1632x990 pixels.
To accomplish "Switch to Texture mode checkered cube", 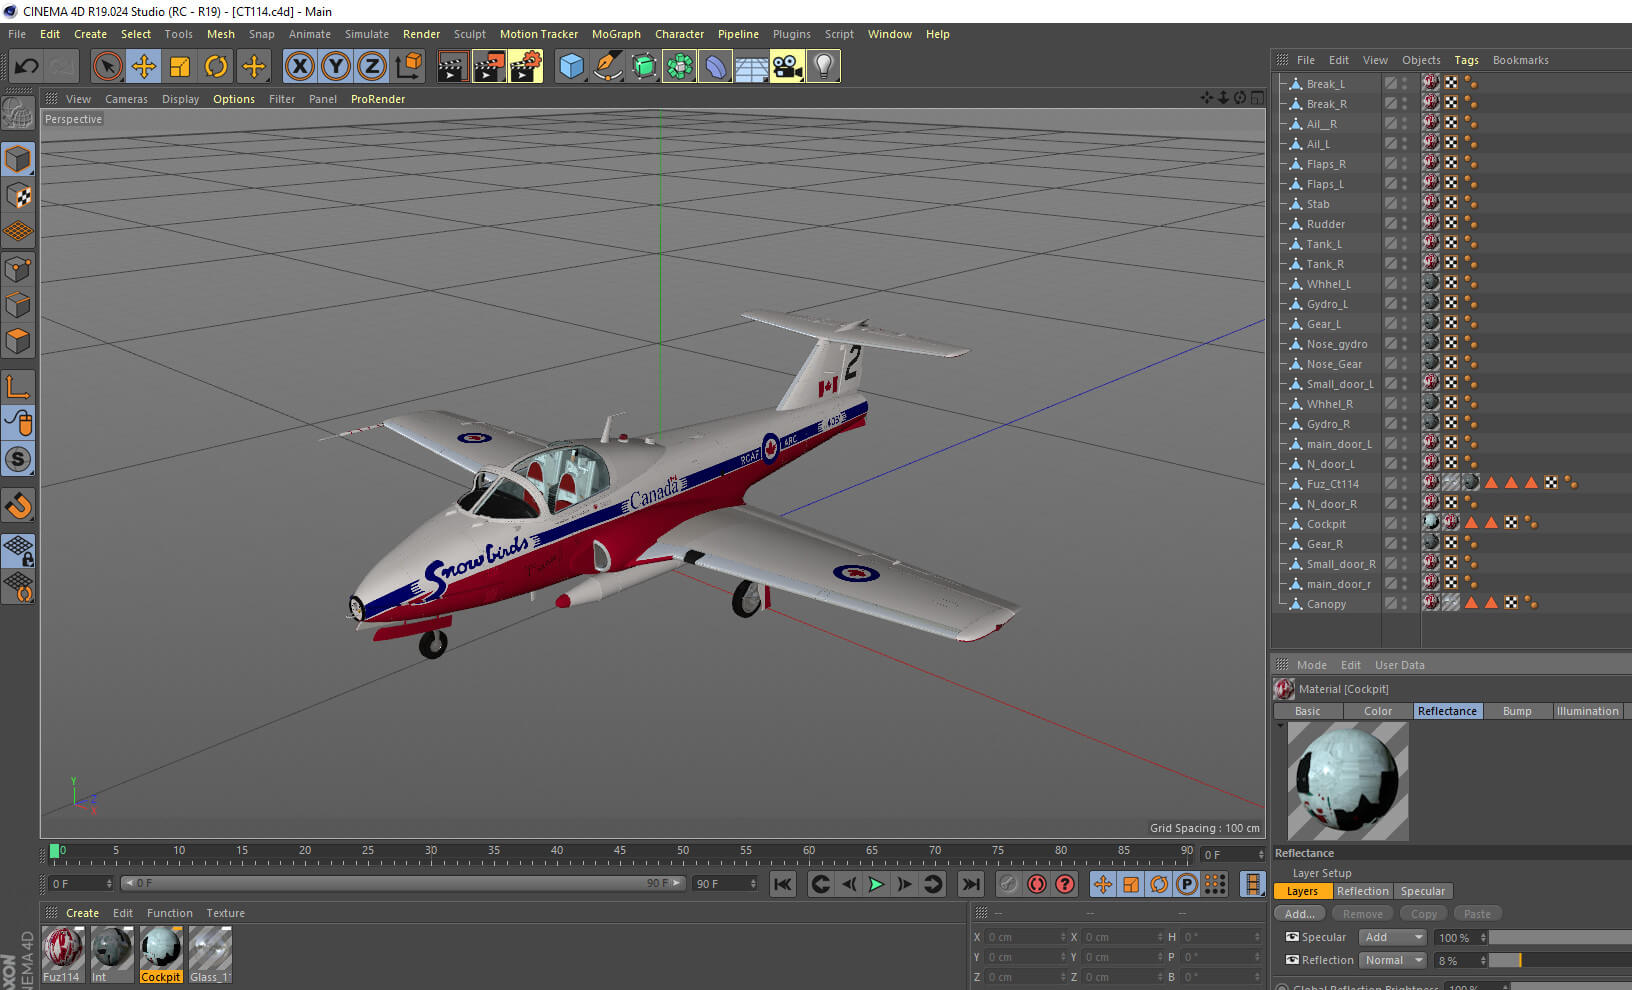I will click(x=18, y=196).
